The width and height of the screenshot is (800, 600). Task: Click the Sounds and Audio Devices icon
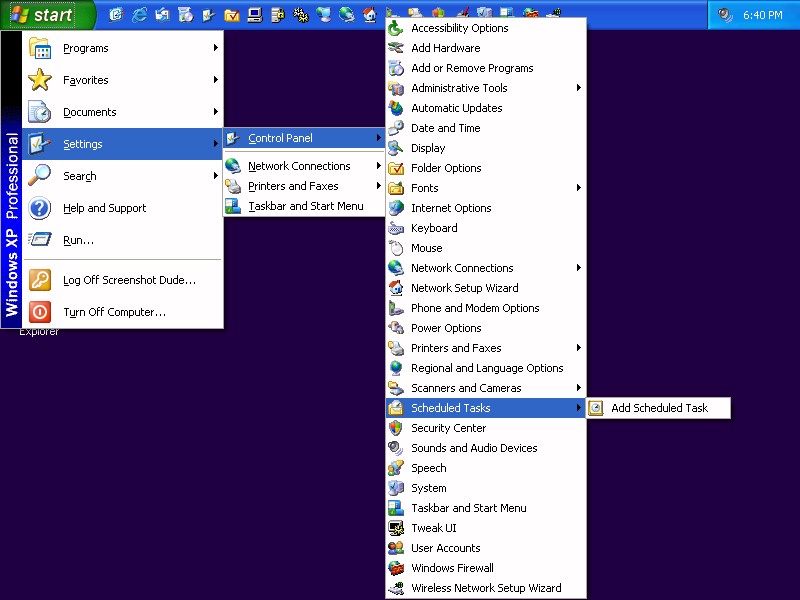(x=396, y=448)
